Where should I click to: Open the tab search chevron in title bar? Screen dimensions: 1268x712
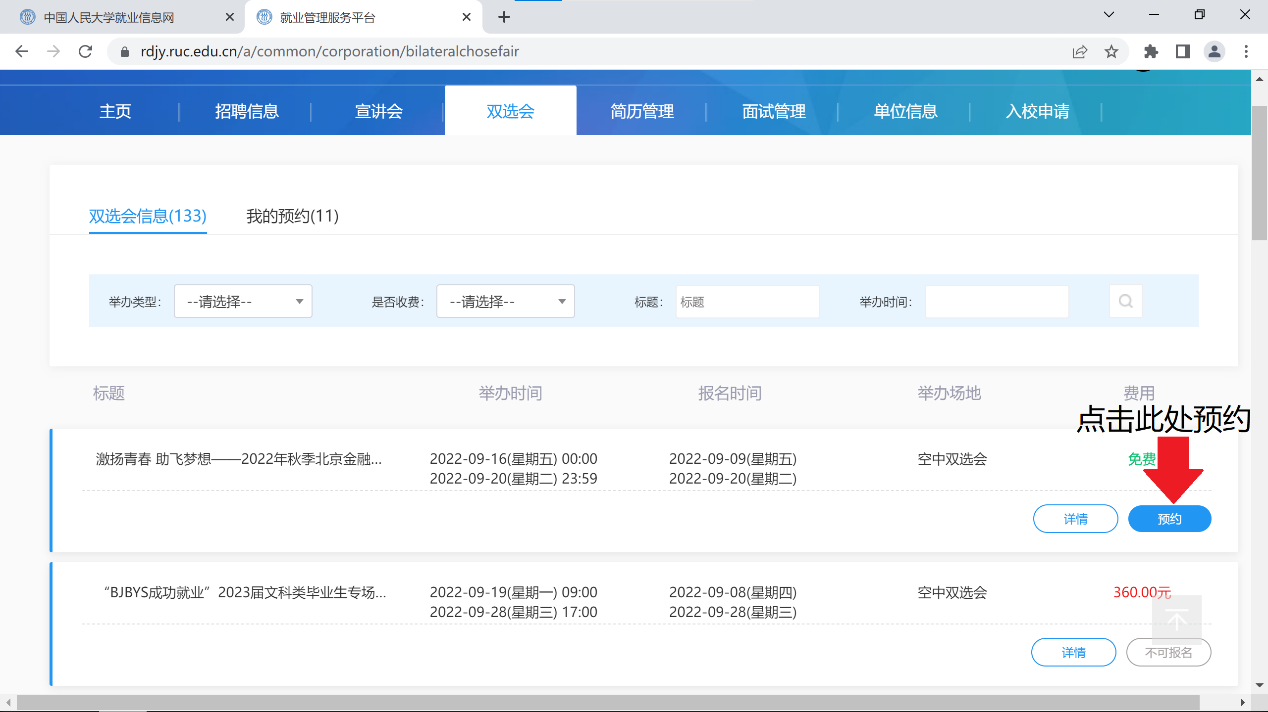coord(1108,15)
